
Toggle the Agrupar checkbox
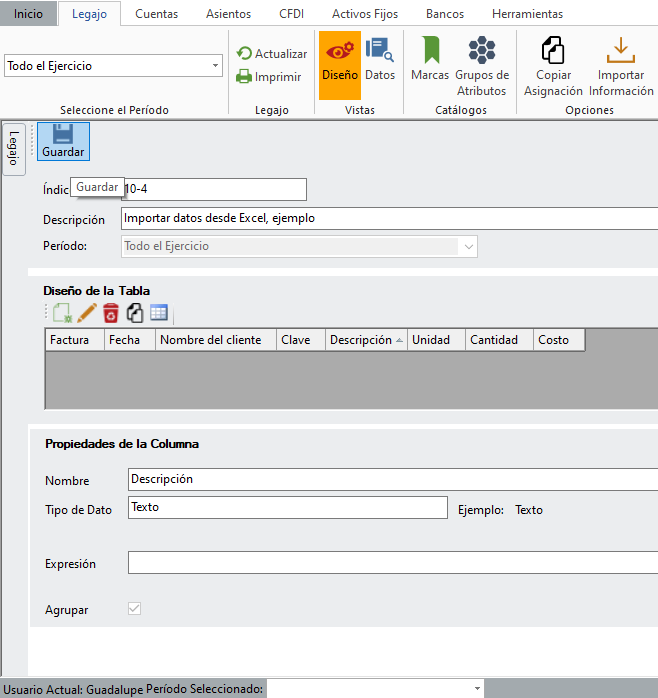pyautogui.click(x=134, y=609)
